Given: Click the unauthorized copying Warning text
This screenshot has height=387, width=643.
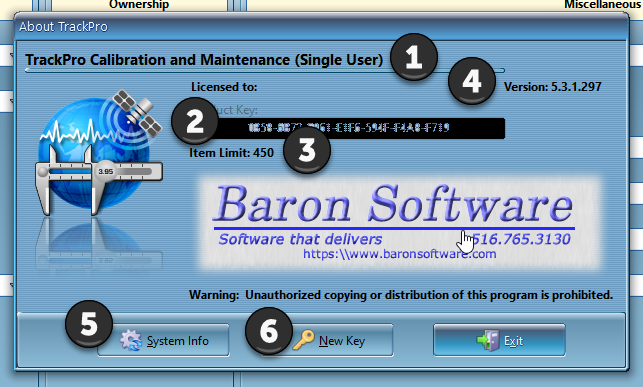Looking at the screenshot, I should pyautogui.click(x=401, y=295).
